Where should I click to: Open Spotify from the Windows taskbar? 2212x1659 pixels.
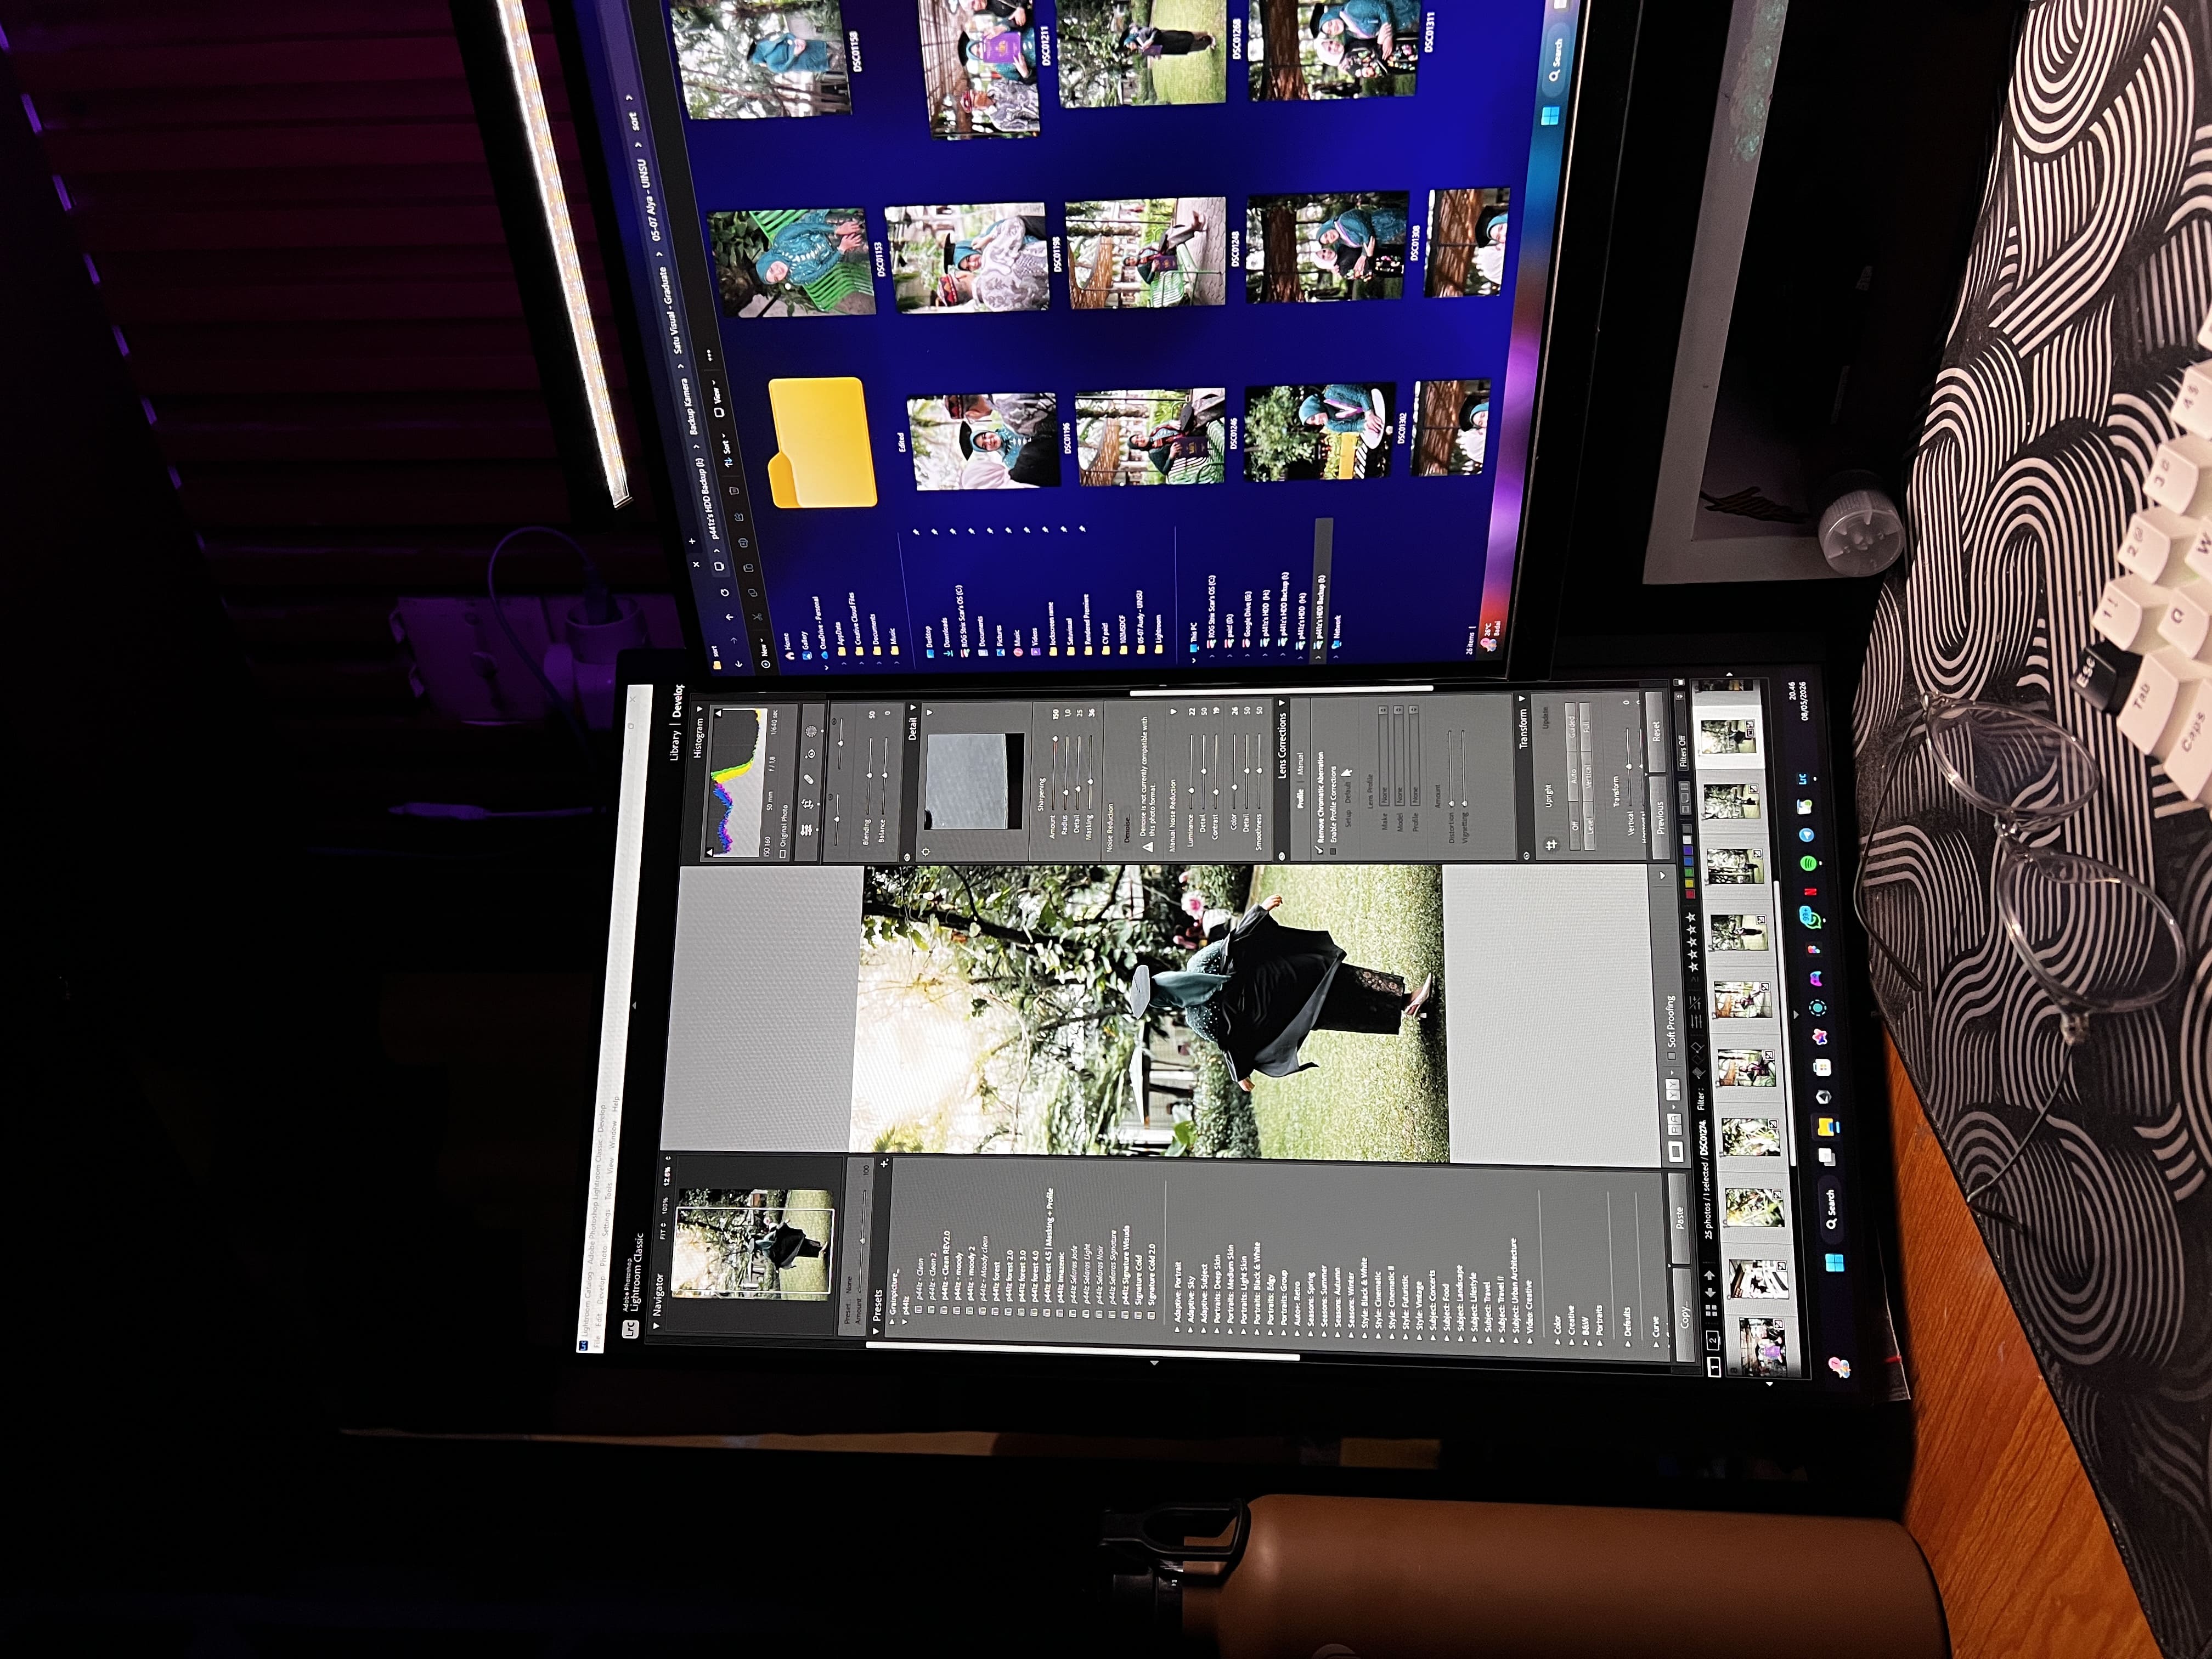[x=1808, y=863]
